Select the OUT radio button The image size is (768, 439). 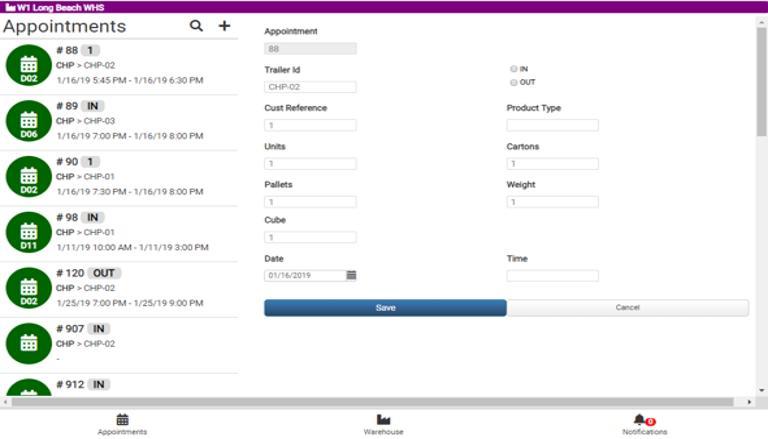click(513, 82)
